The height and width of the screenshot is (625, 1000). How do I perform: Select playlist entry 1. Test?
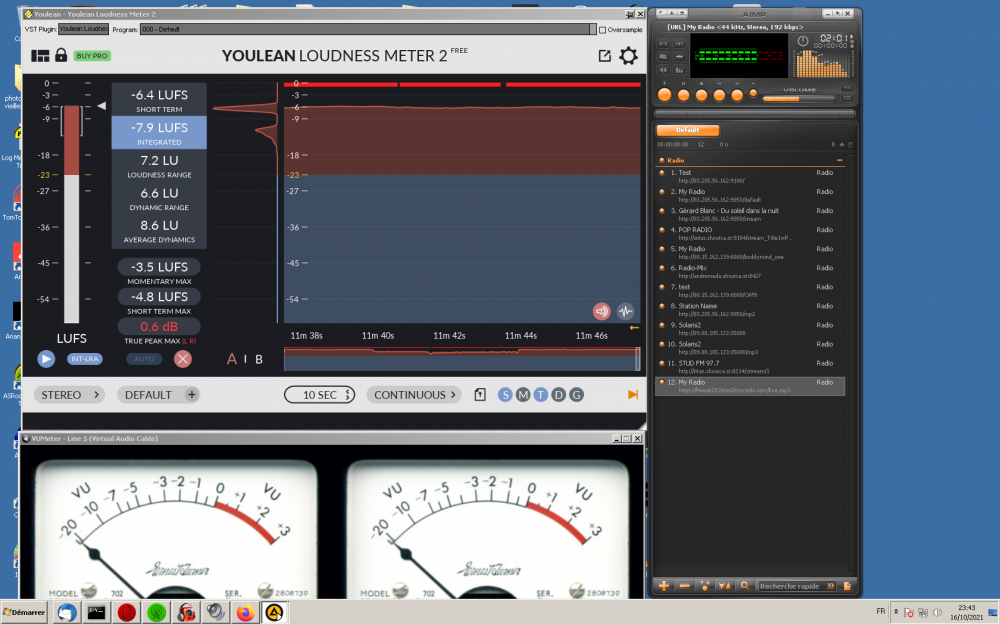click(751, 176)
